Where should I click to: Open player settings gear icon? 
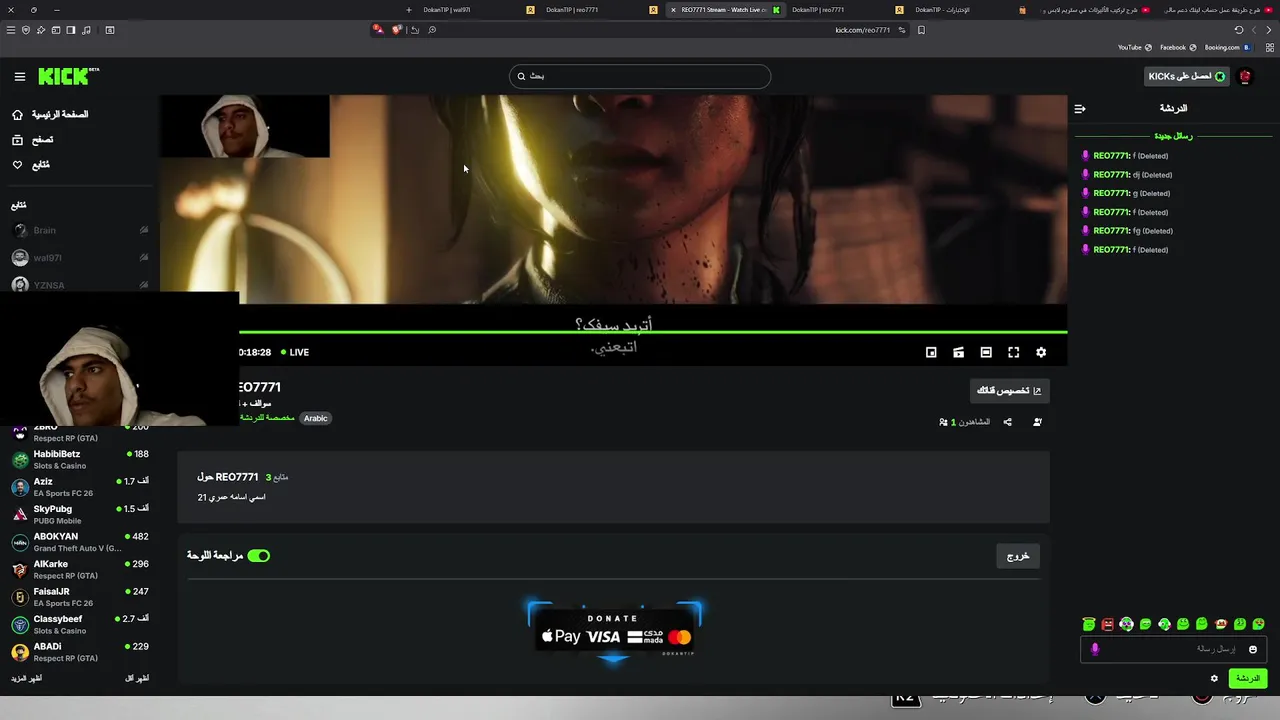point(1041,352)
